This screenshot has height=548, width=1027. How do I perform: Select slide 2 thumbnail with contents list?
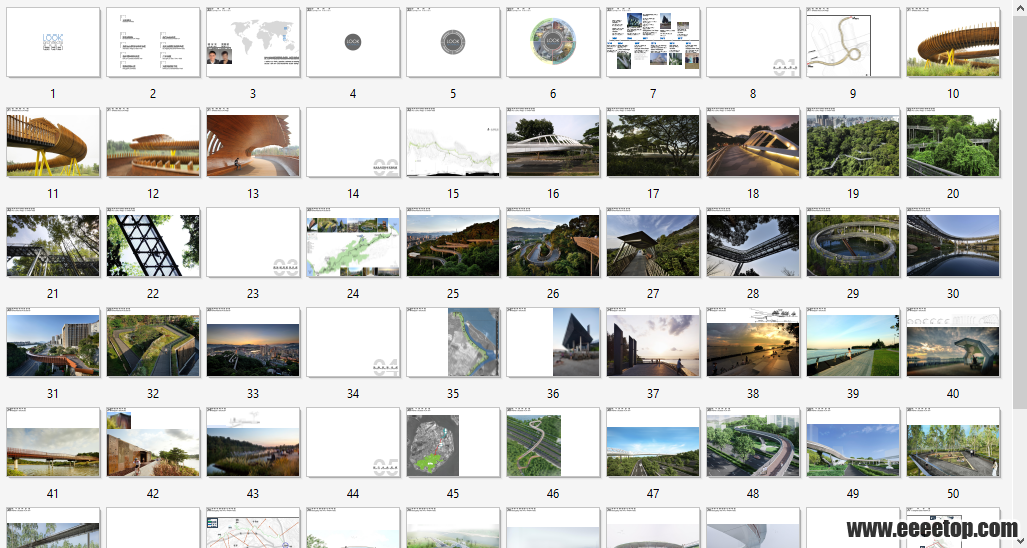pyautogui.click(x=153, y=42)
